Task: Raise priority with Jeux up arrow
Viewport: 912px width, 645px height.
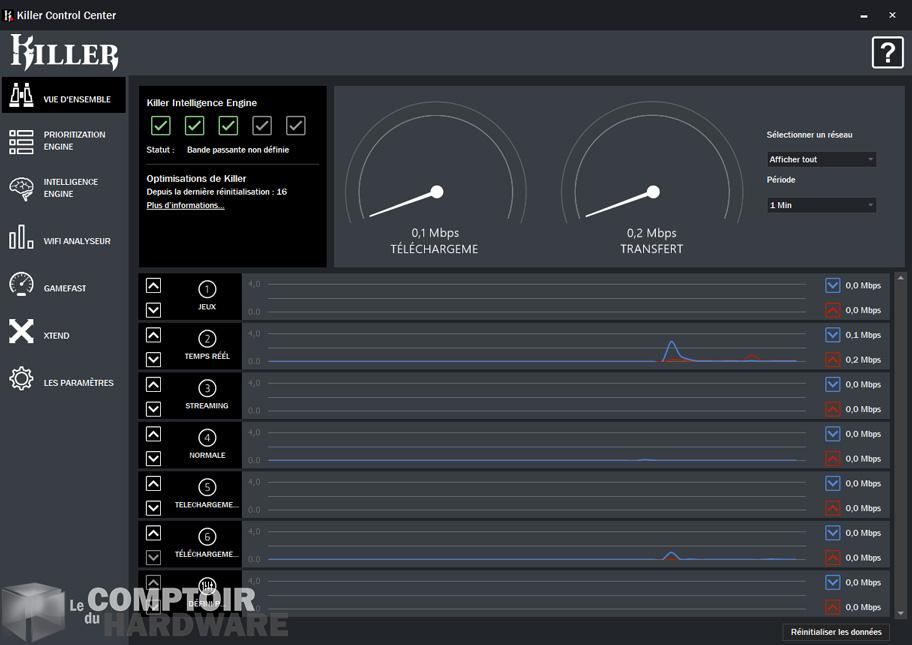Action: (x=153, y=286)
